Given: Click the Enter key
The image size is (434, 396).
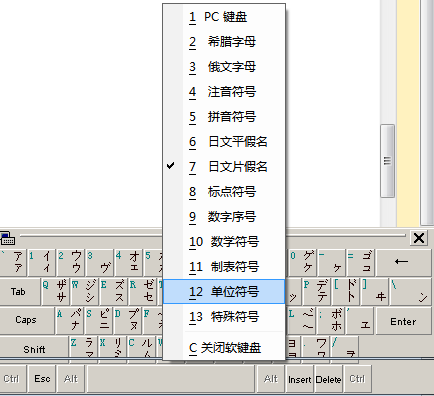Looking at the screenshot, I should coord(403,321).
